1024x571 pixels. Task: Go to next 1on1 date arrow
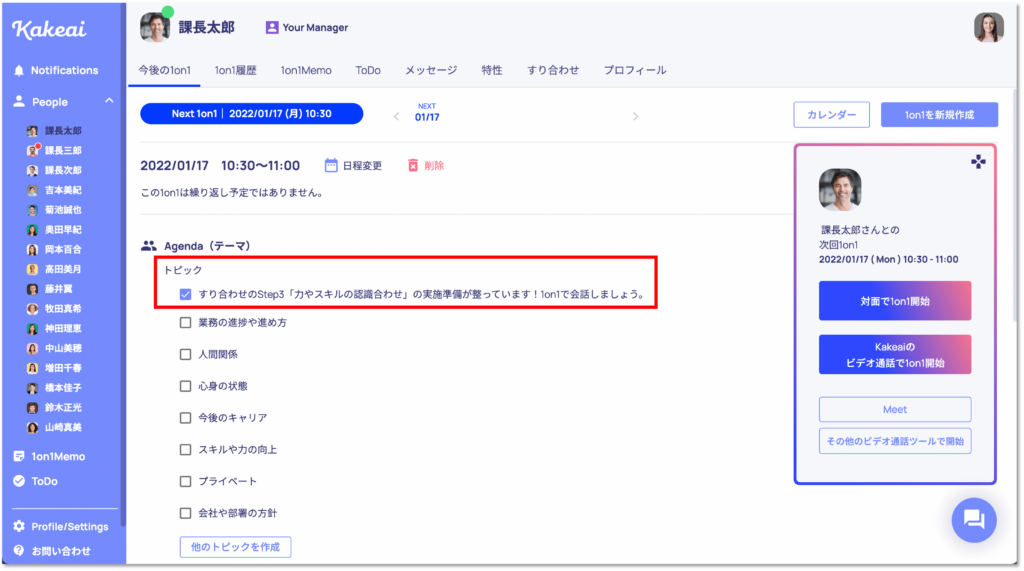click(x=635, y=116)
